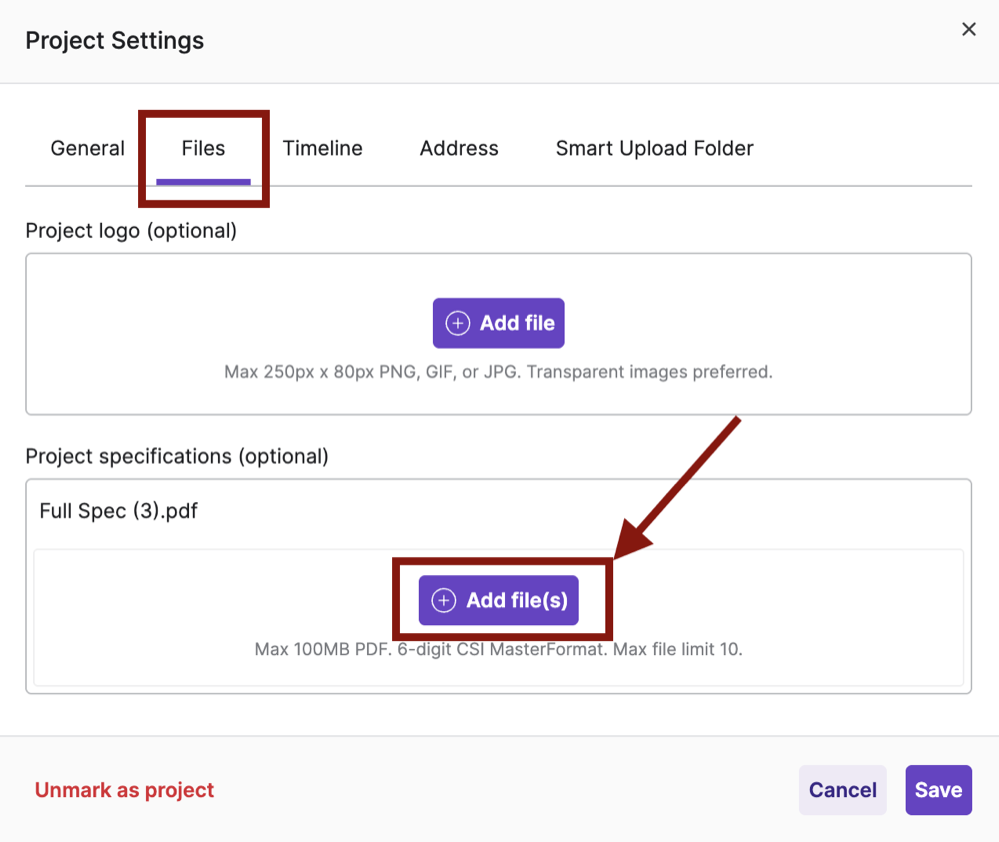
Task: Click Add file(s) for specifications
Action: click(x=498, y=600)
